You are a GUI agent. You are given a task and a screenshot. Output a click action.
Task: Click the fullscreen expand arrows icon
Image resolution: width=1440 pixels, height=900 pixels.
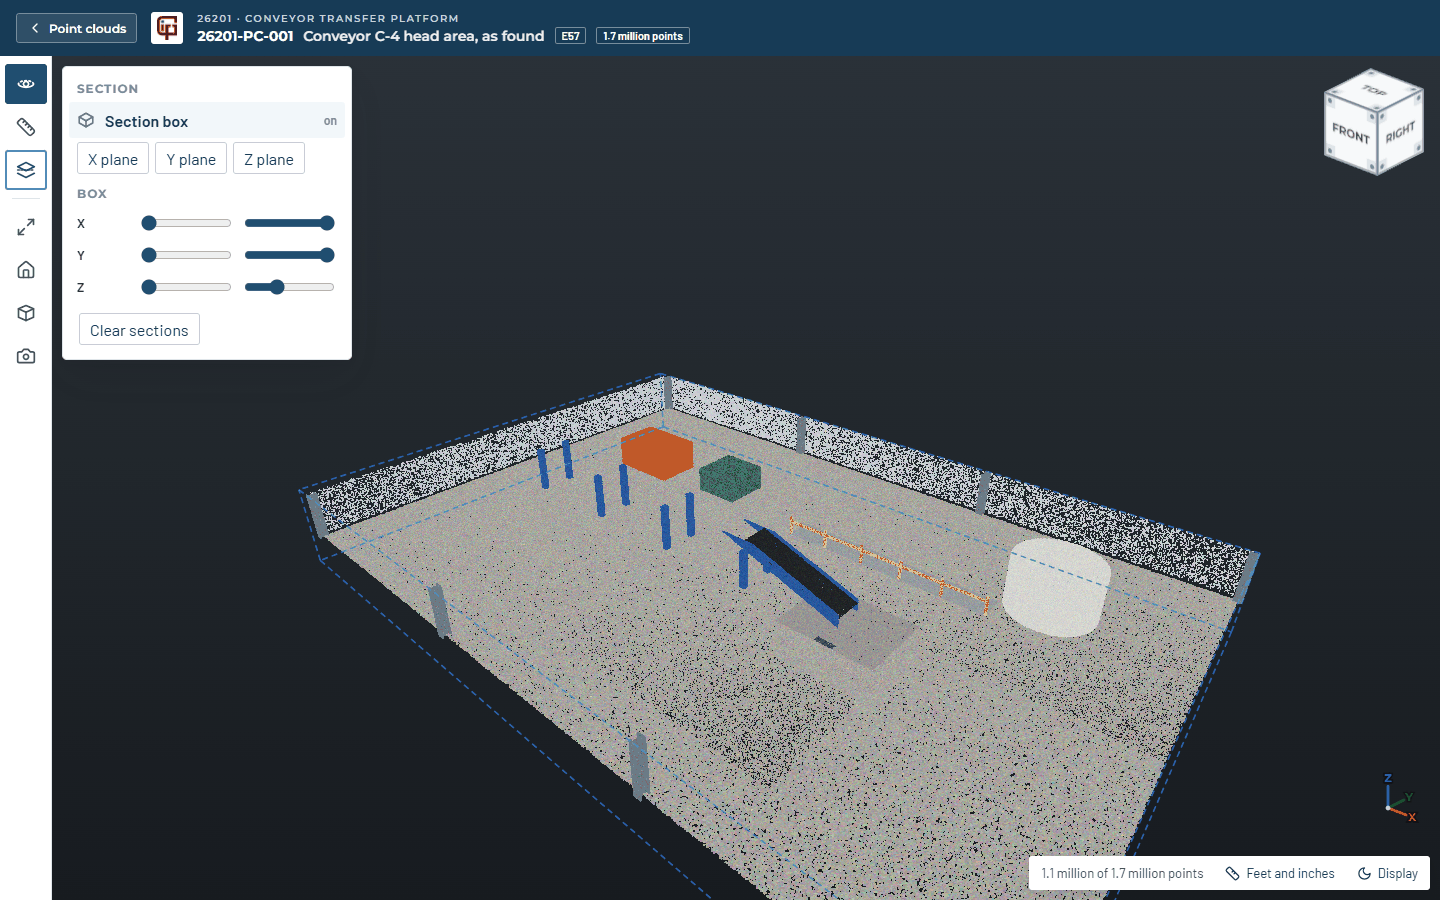(x=26, y=227)
